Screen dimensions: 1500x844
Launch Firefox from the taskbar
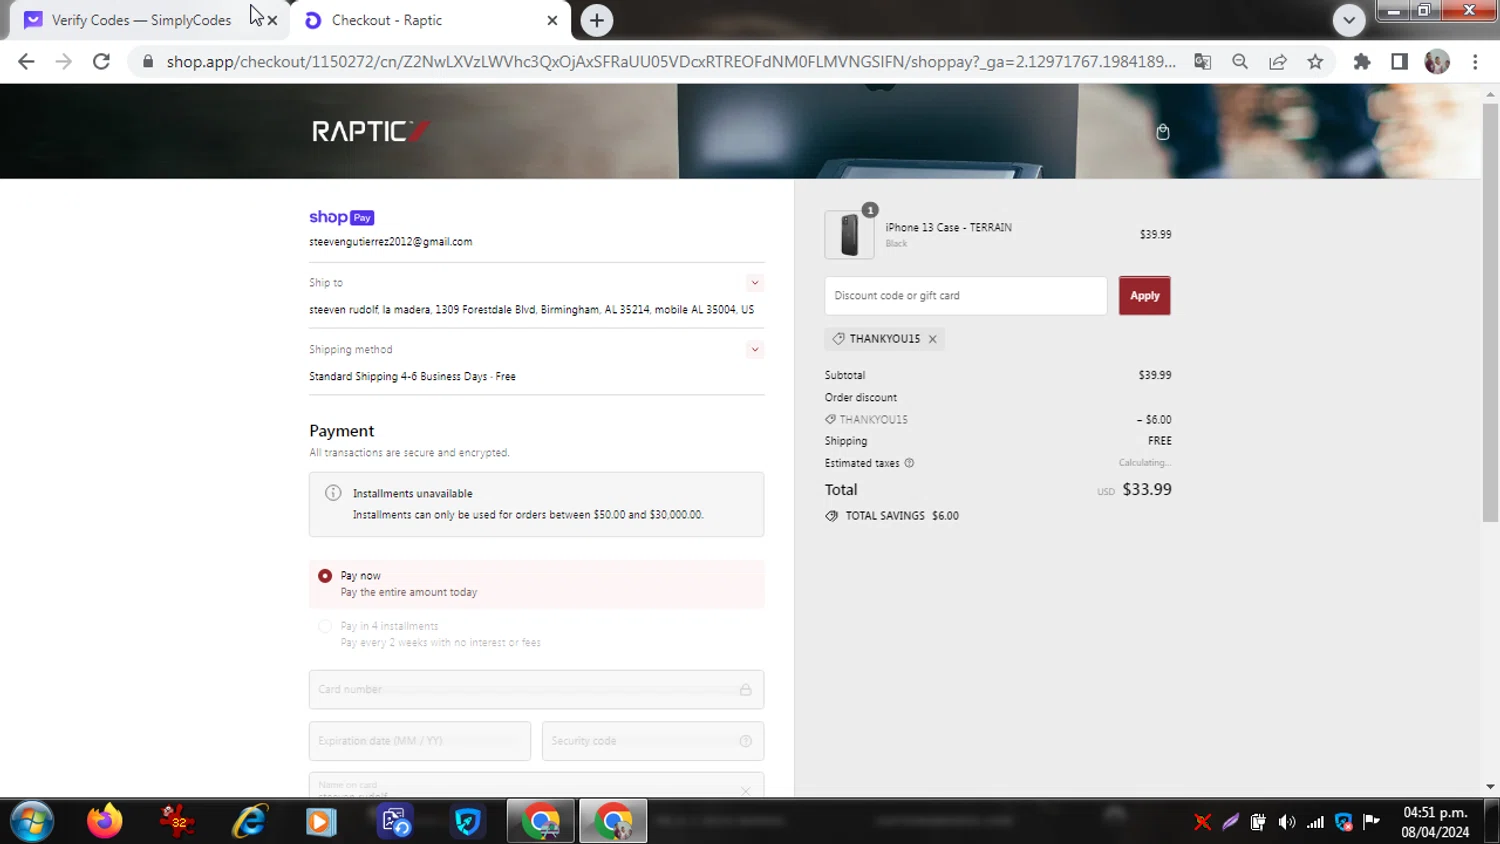[104, 821]
